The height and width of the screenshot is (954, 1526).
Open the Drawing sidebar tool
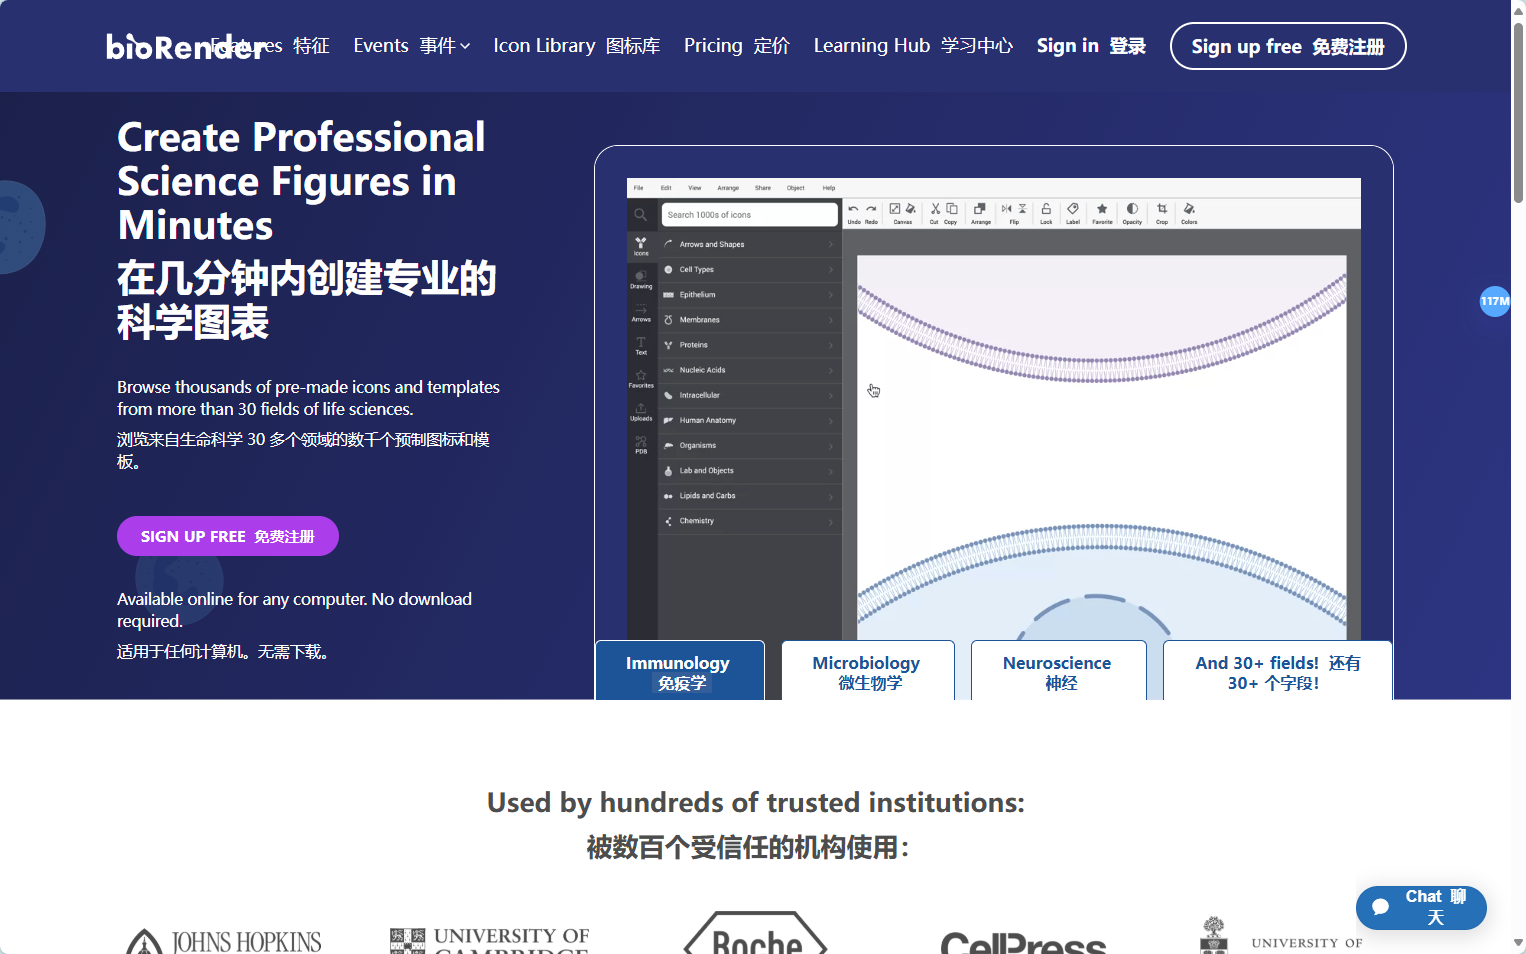641,279
